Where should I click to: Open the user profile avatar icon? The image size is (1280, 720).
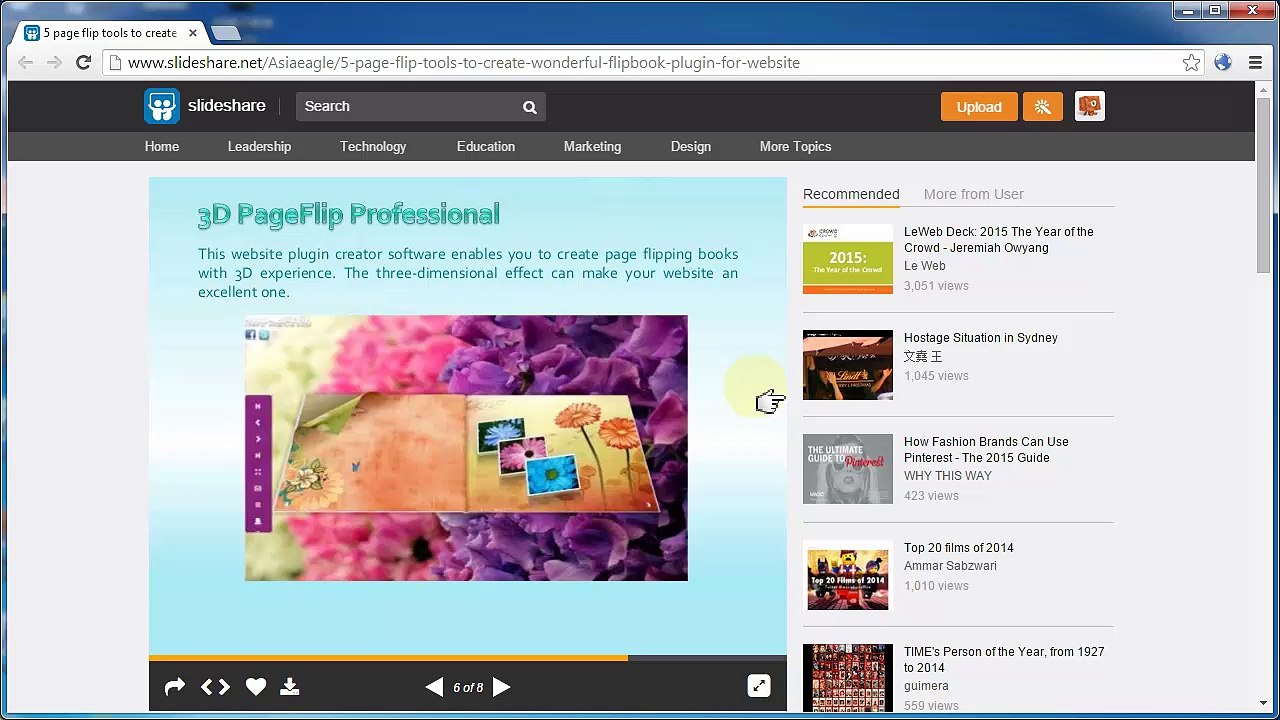tap(1089, 107)
